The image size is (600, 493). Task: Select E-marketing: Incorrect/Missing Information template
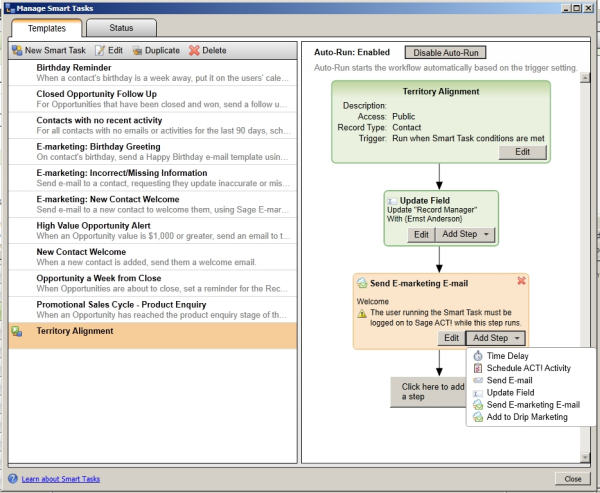click(x=153, y=178)
